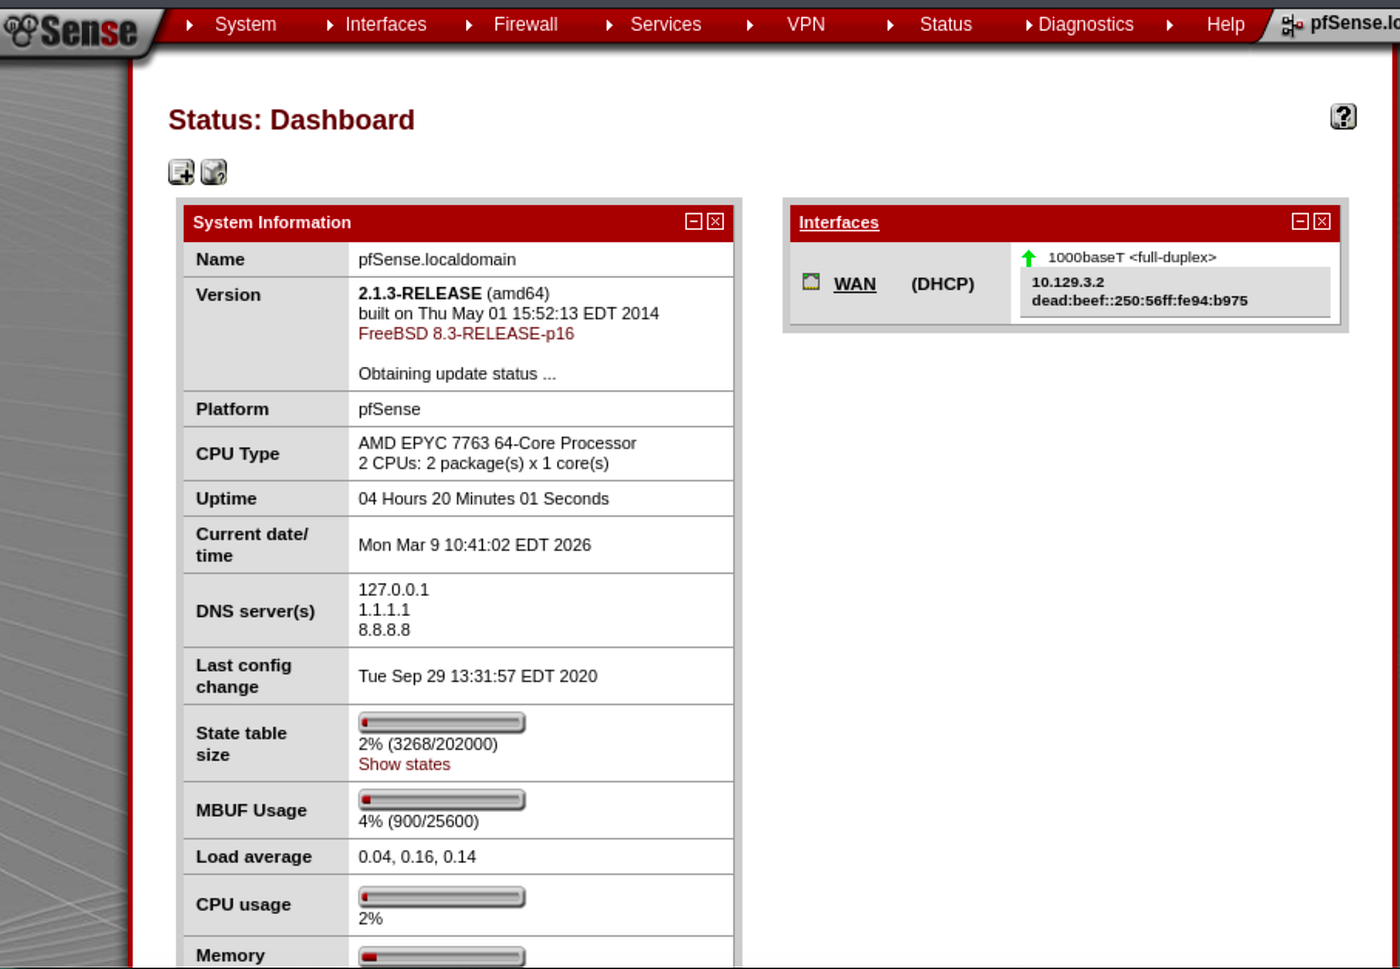Click the System Information widget title
1400x969 pixels.
click(x=272, y=222)
